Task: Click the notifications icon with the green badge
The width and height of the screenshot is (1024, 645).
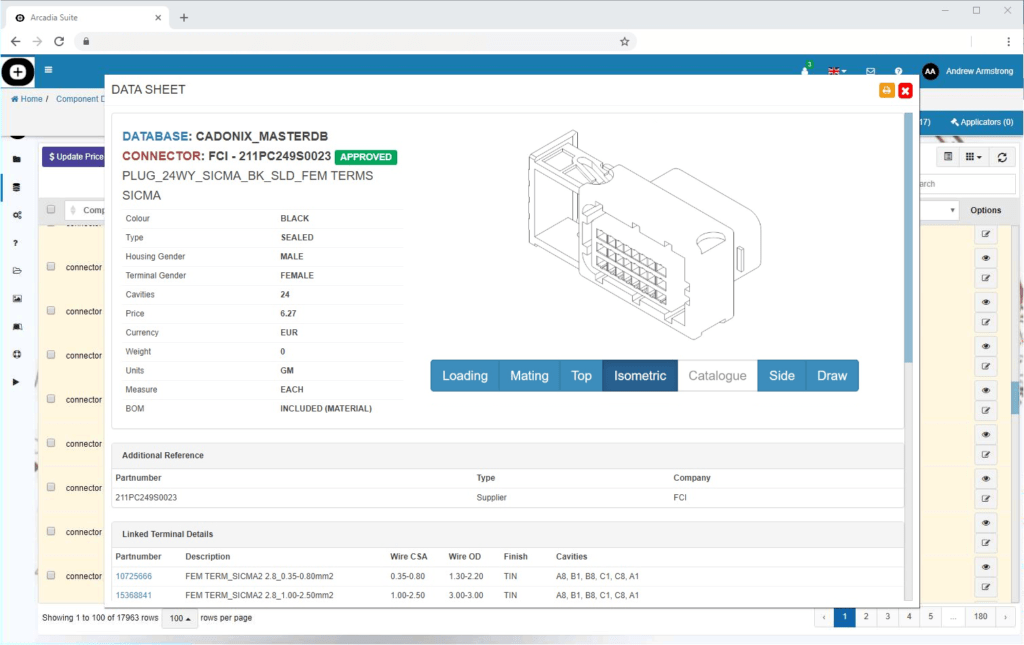Action: click(805, 70)
